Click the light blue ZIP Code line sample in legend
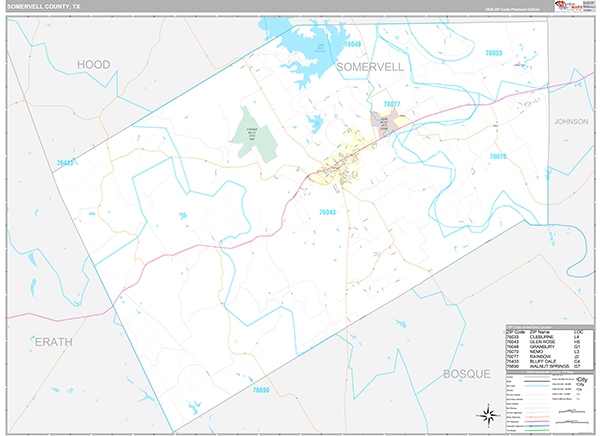Screen dimensions: 600x436 pyautogui.click(x=536, y=386)
